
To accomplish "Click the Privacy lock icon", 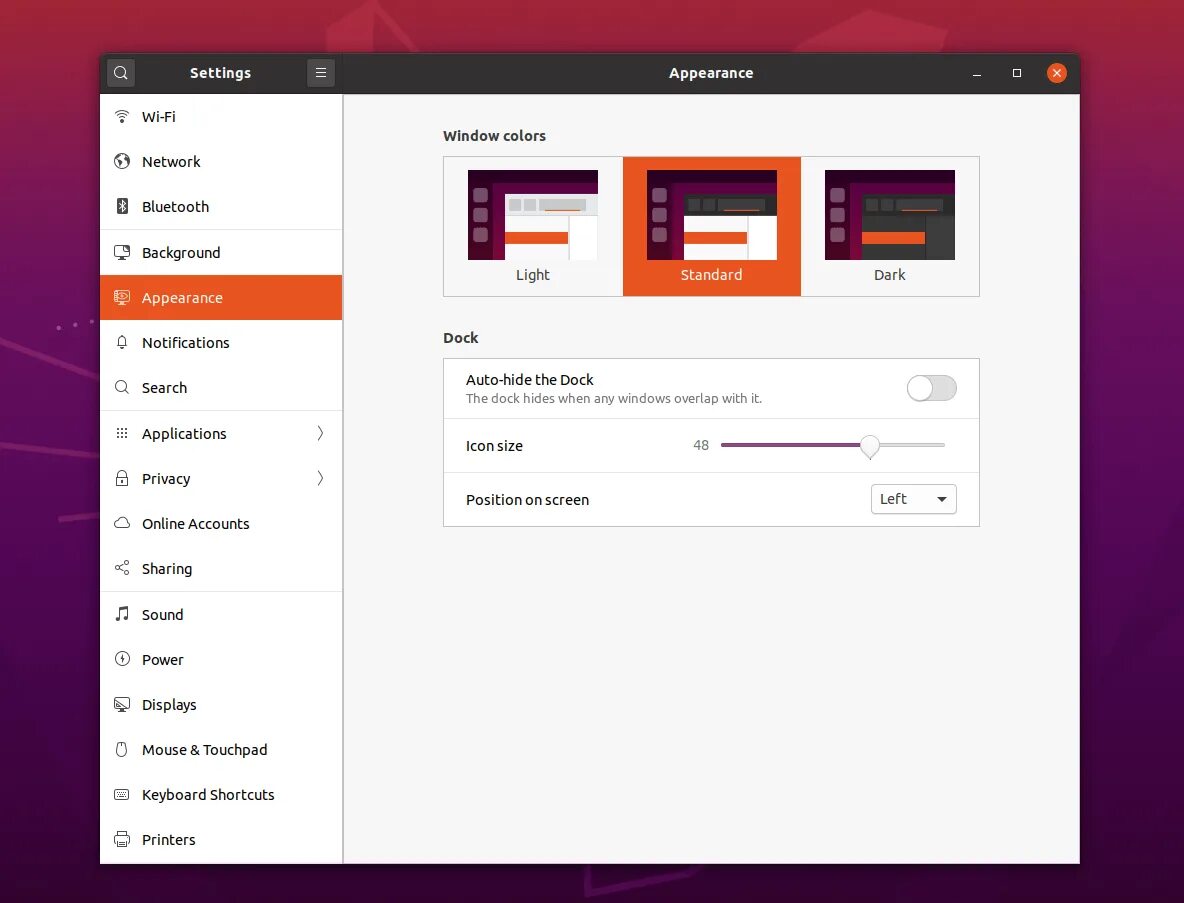I will (x=122, y=478).
